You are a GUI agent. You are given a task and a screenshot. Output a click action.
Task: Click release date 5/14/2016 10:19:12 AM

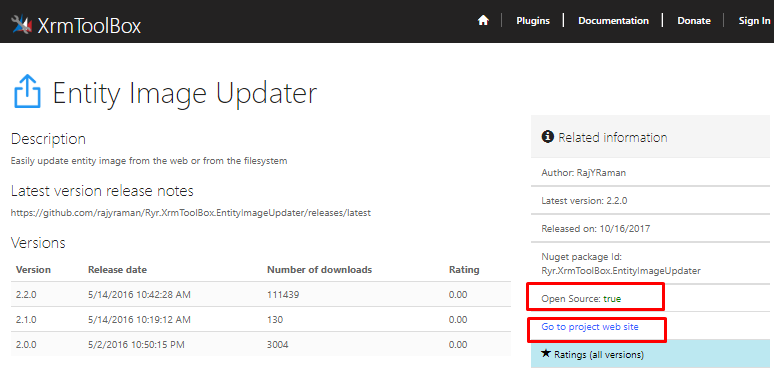pyautogui.click(x=139, y=320)
